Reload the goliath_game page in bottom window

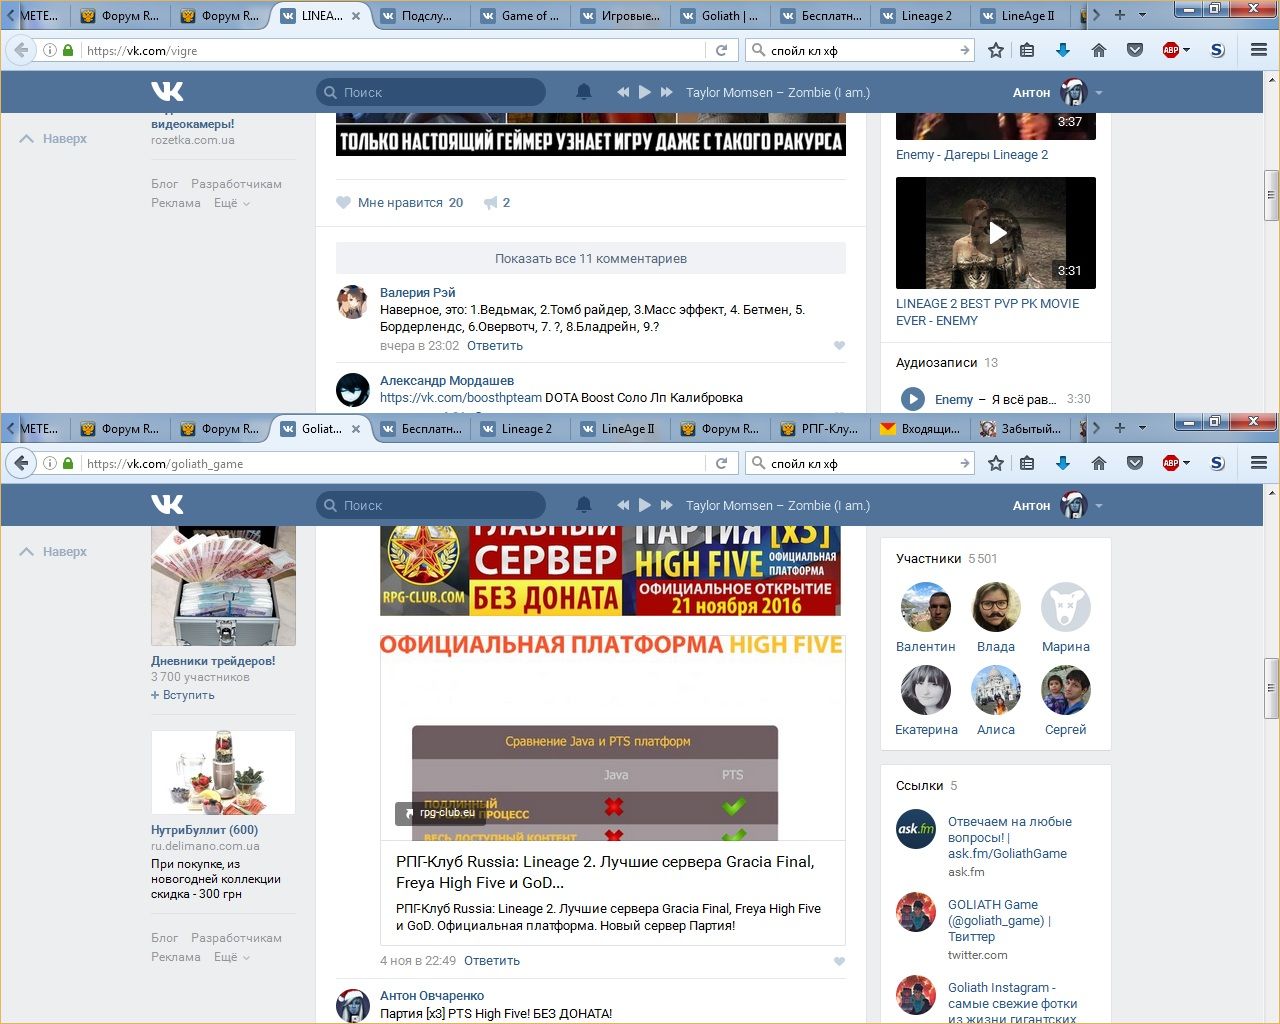pos(721,463)
